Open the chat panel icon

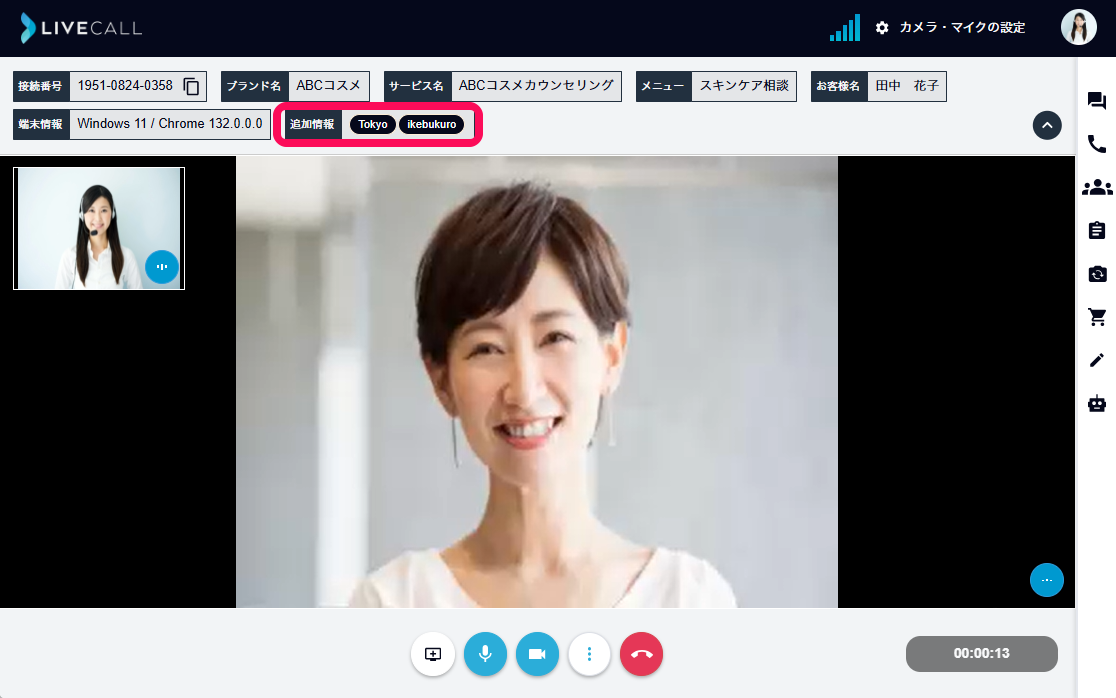click(1097, 101)
